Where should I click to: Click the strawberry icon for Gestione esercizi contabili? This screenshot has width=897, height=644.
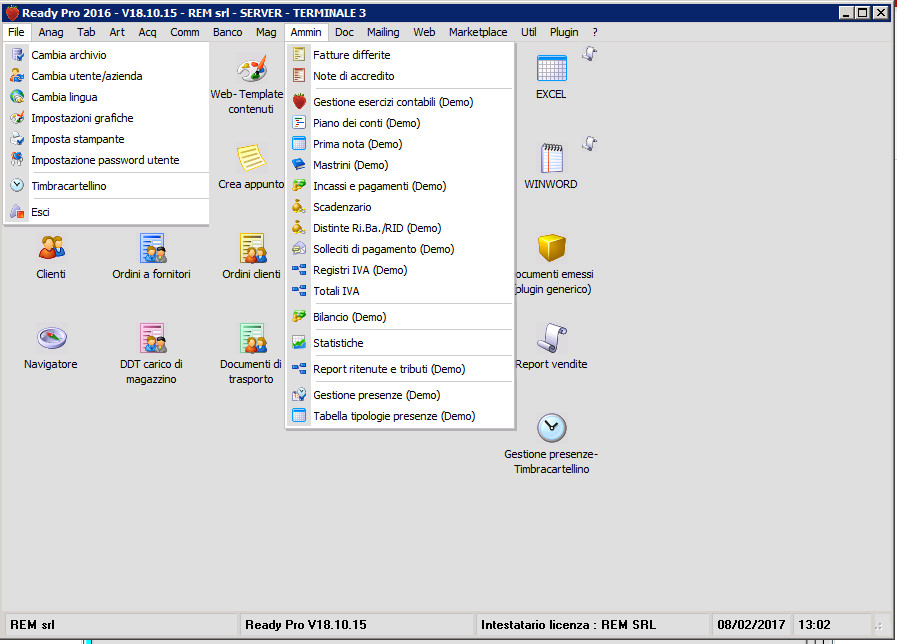click(x=299, y=102)
